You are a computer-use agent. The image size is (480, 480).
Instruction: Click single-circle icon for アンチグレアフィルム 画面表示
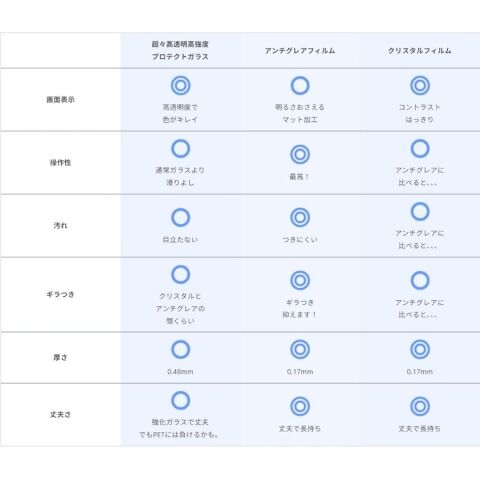(300, 85)
